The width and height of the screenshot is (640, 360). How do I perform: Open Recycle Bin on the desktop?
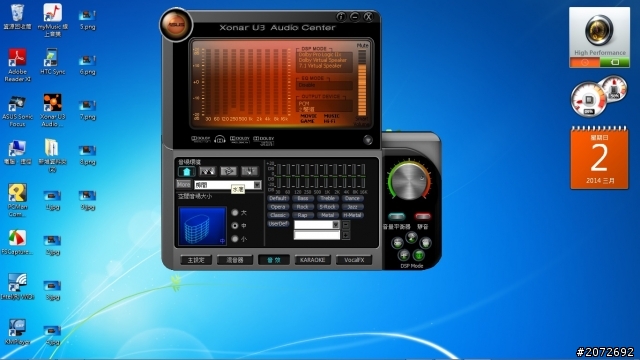tap(17, 17)
